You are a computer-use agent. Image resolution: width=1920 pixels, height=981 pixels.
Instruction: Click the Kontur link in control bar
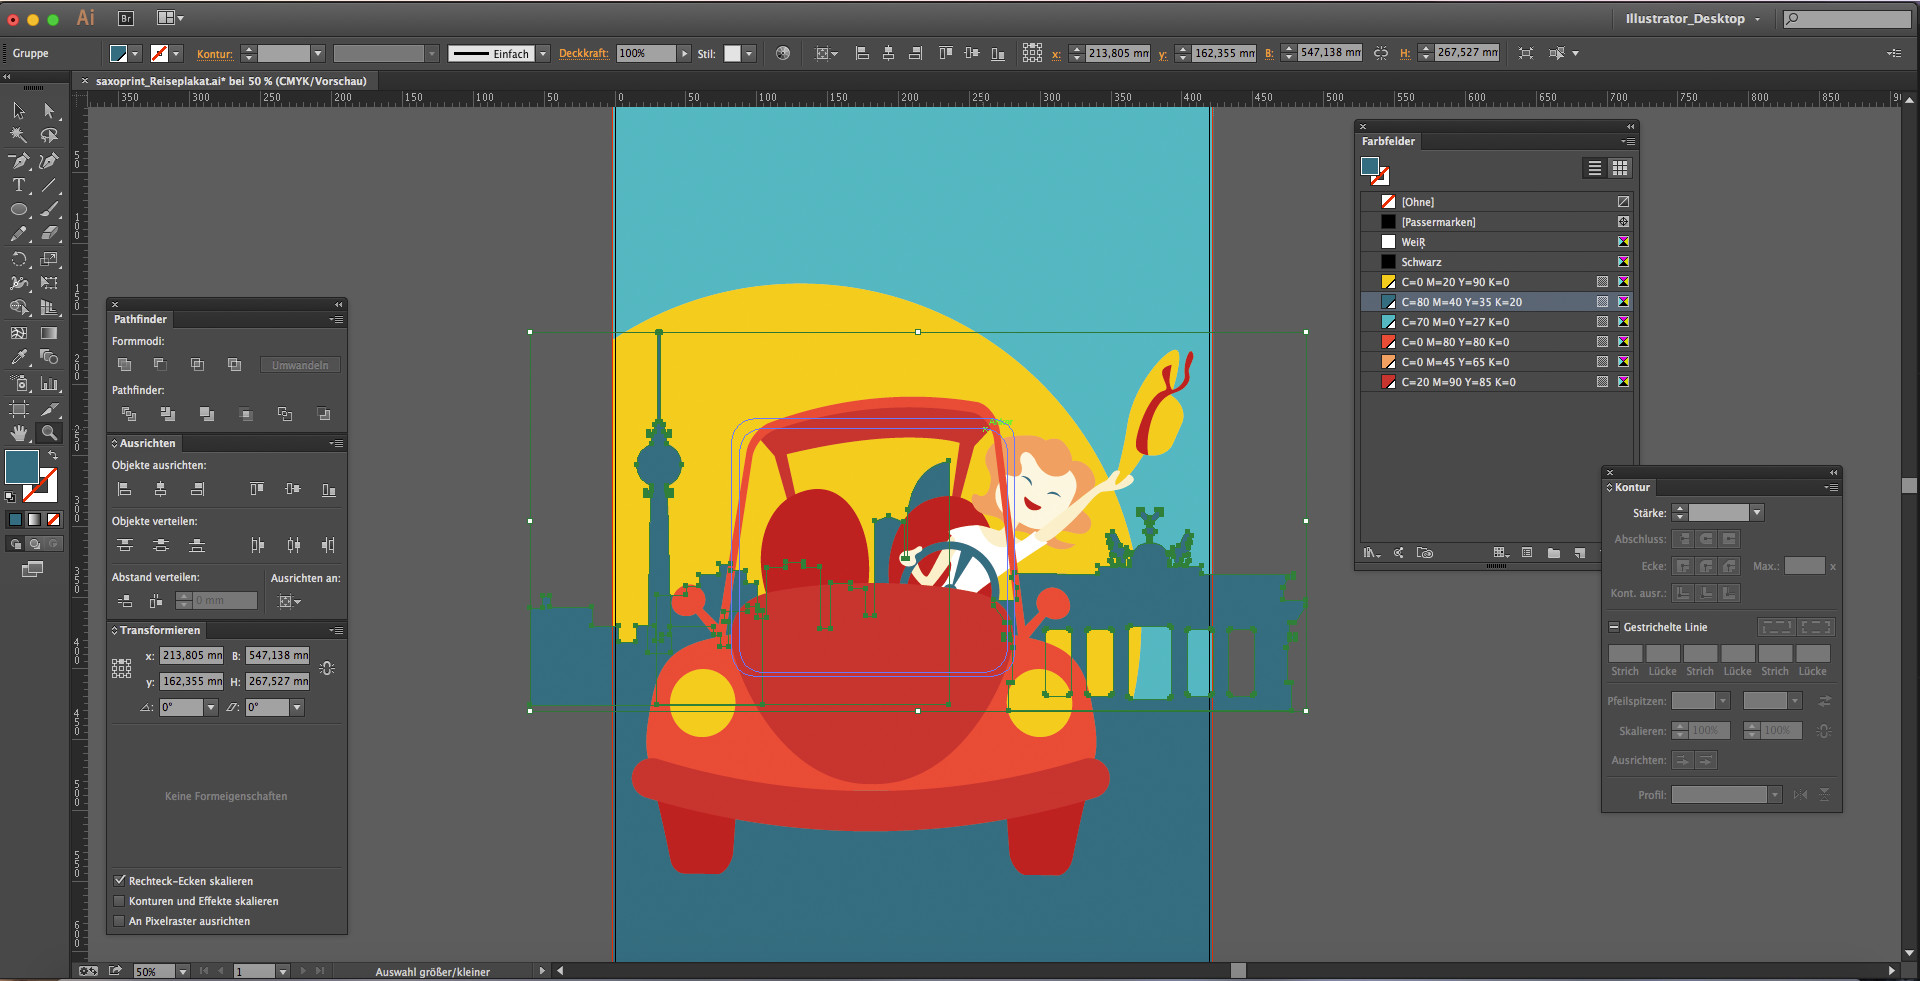[x=214, y=54]
